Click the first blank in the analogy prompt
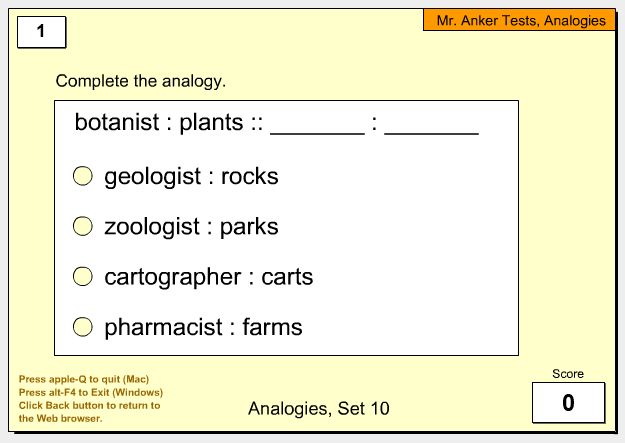This screenshot has height=443, width=625. point(317,128)
